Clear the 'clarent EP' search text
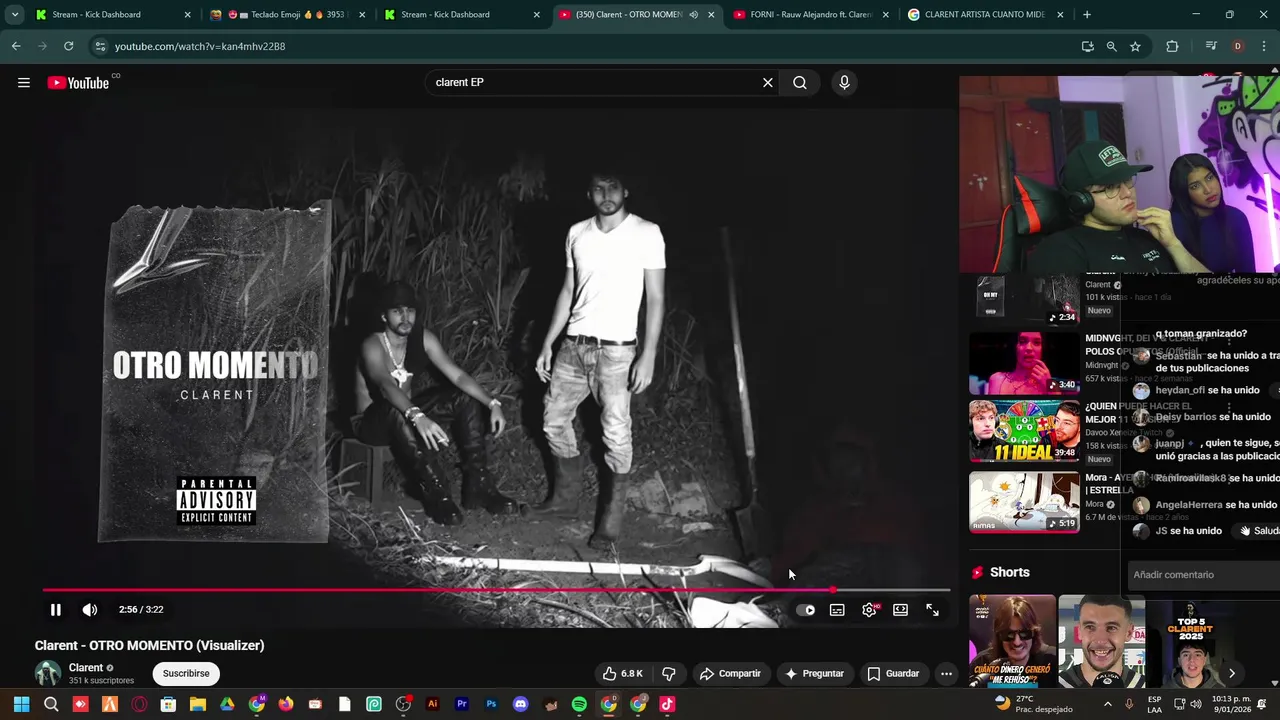The image size is (1280, 720). tap(768, 83)
